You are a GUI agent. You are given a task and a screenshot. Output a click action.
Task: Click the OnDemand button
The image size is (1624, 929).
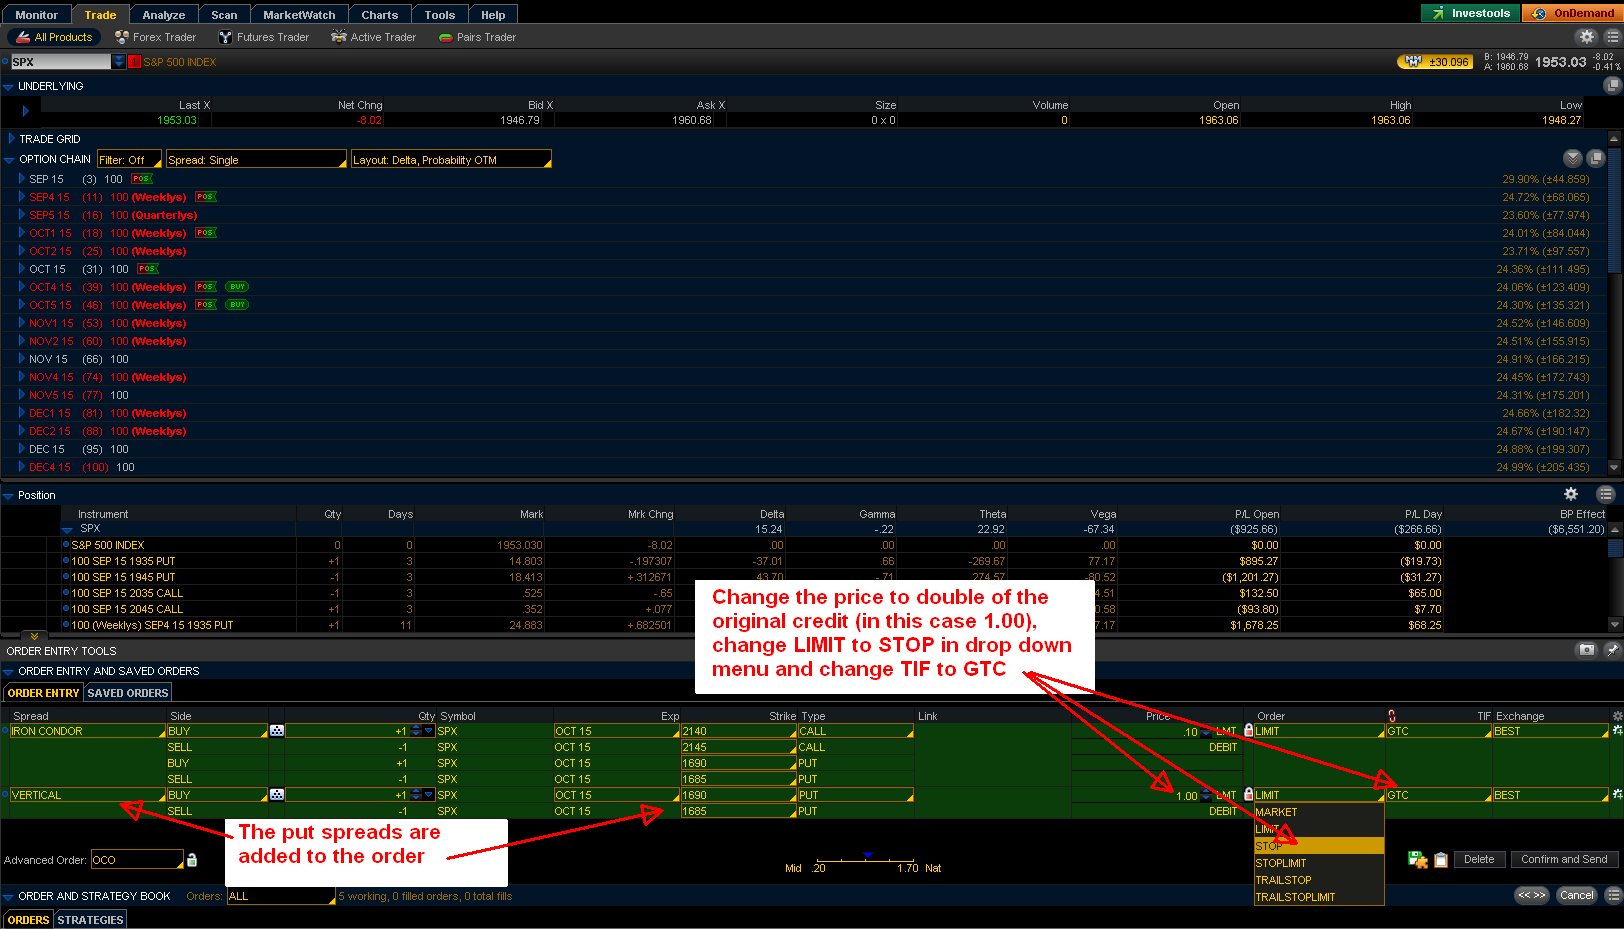(x=1572, y=13)
